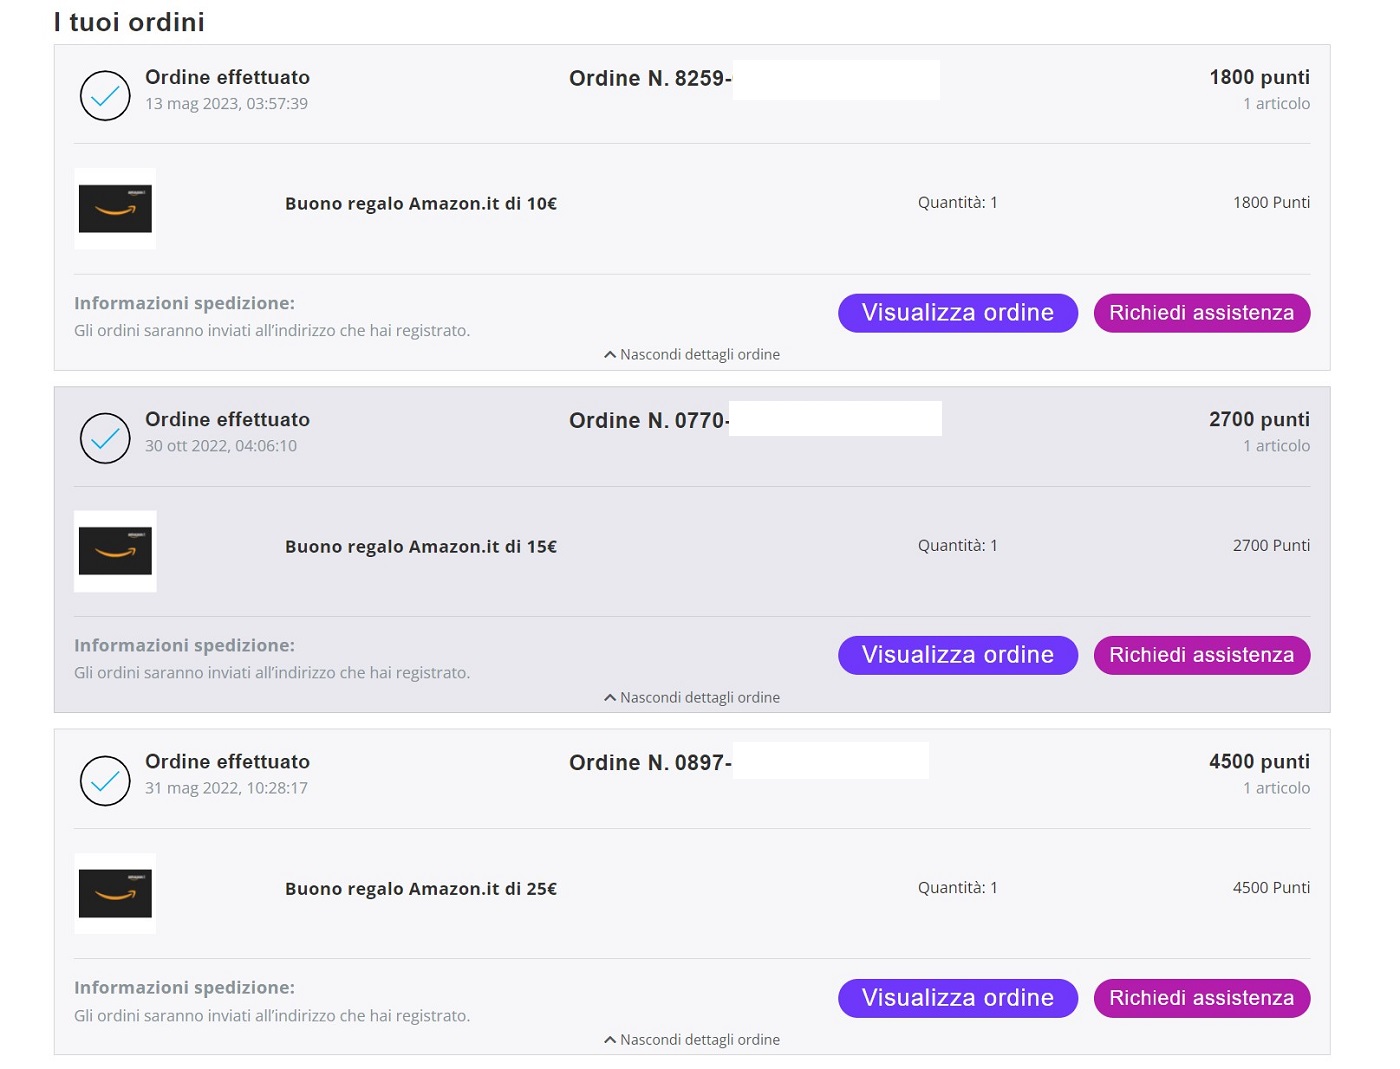Click Informazioni spedizione label of order 0770

pyautogui.click(x=184, y=645)
